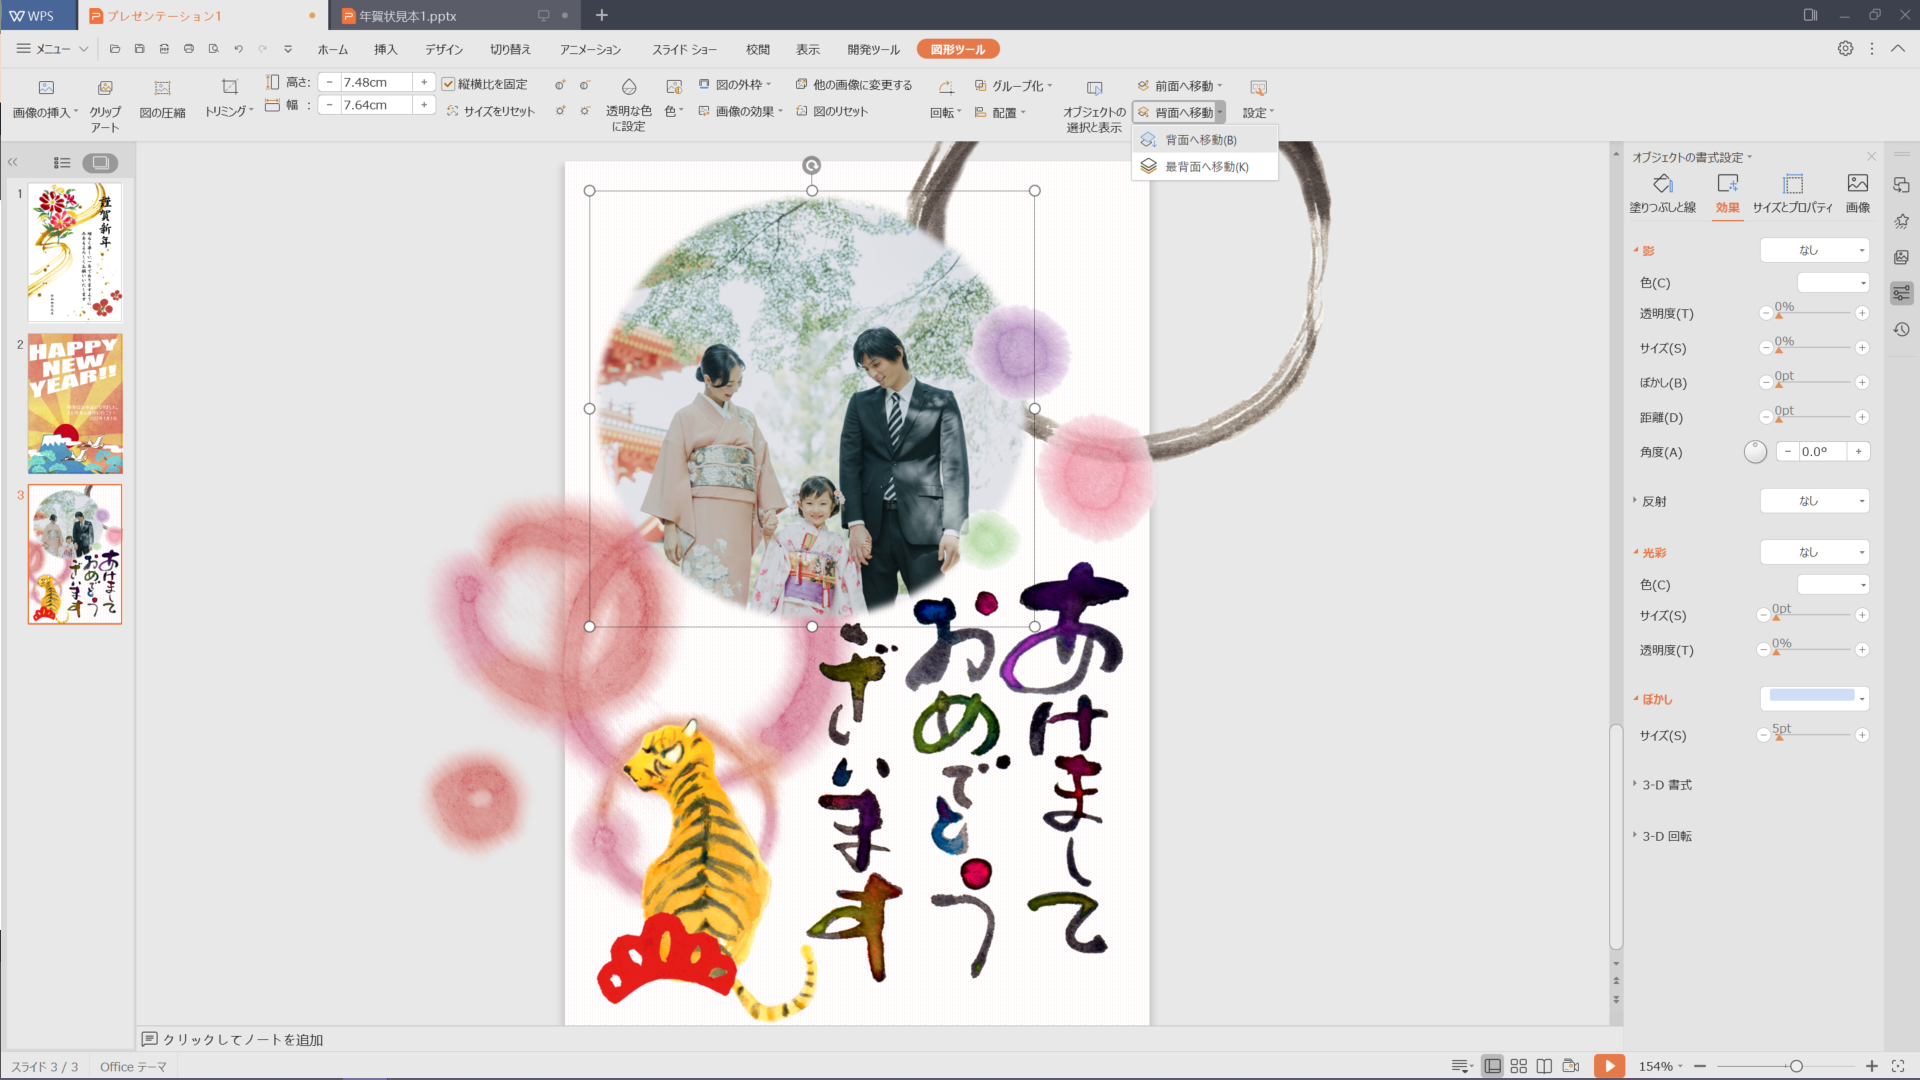Click fit-to-window icon in status bar
The image size is (1920, 1080).
point(1898,1066)
